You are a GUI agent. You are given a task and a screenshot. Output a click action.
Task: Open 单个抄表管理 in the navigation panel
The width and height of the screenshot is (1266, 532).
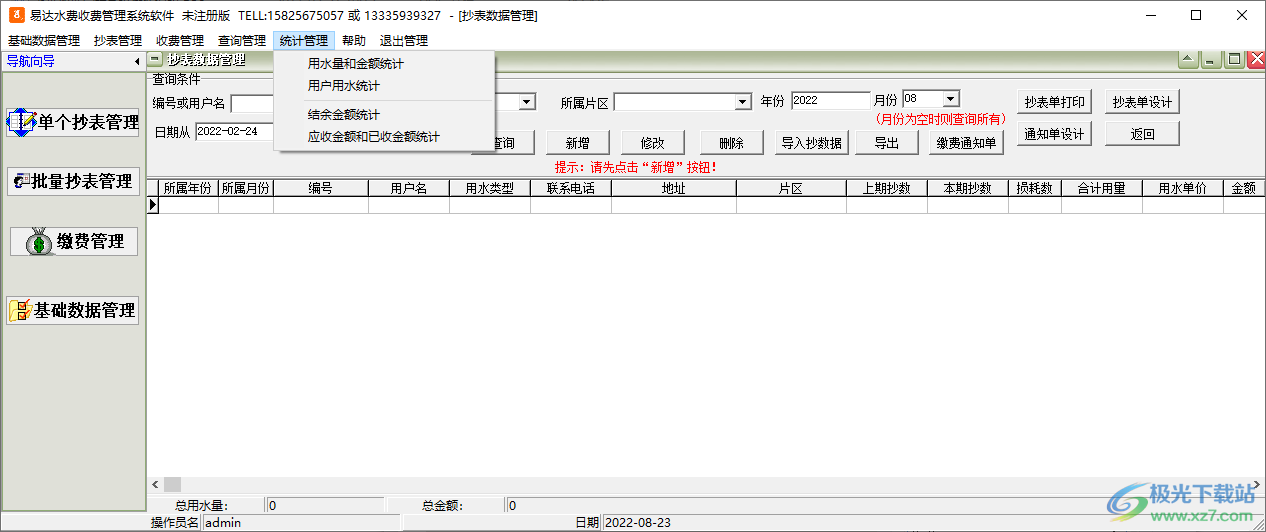tap(73, 122)
